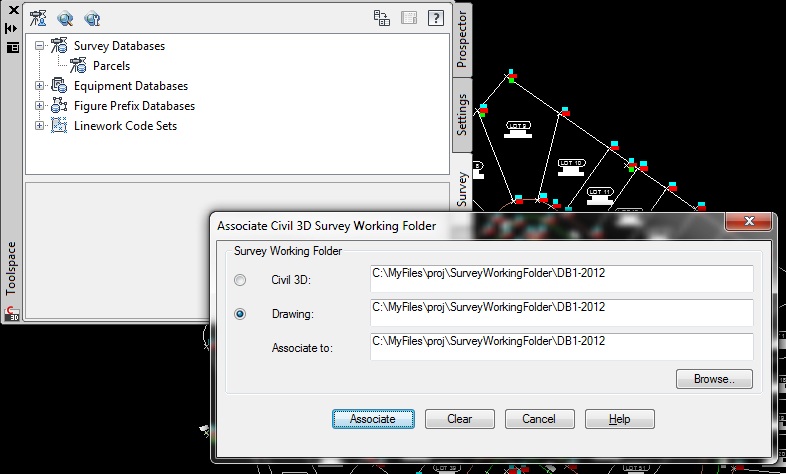Viewport: 786px width, 474px height.
Task: Open Toolspace help question mark icon
Action: tap(436, 18)
